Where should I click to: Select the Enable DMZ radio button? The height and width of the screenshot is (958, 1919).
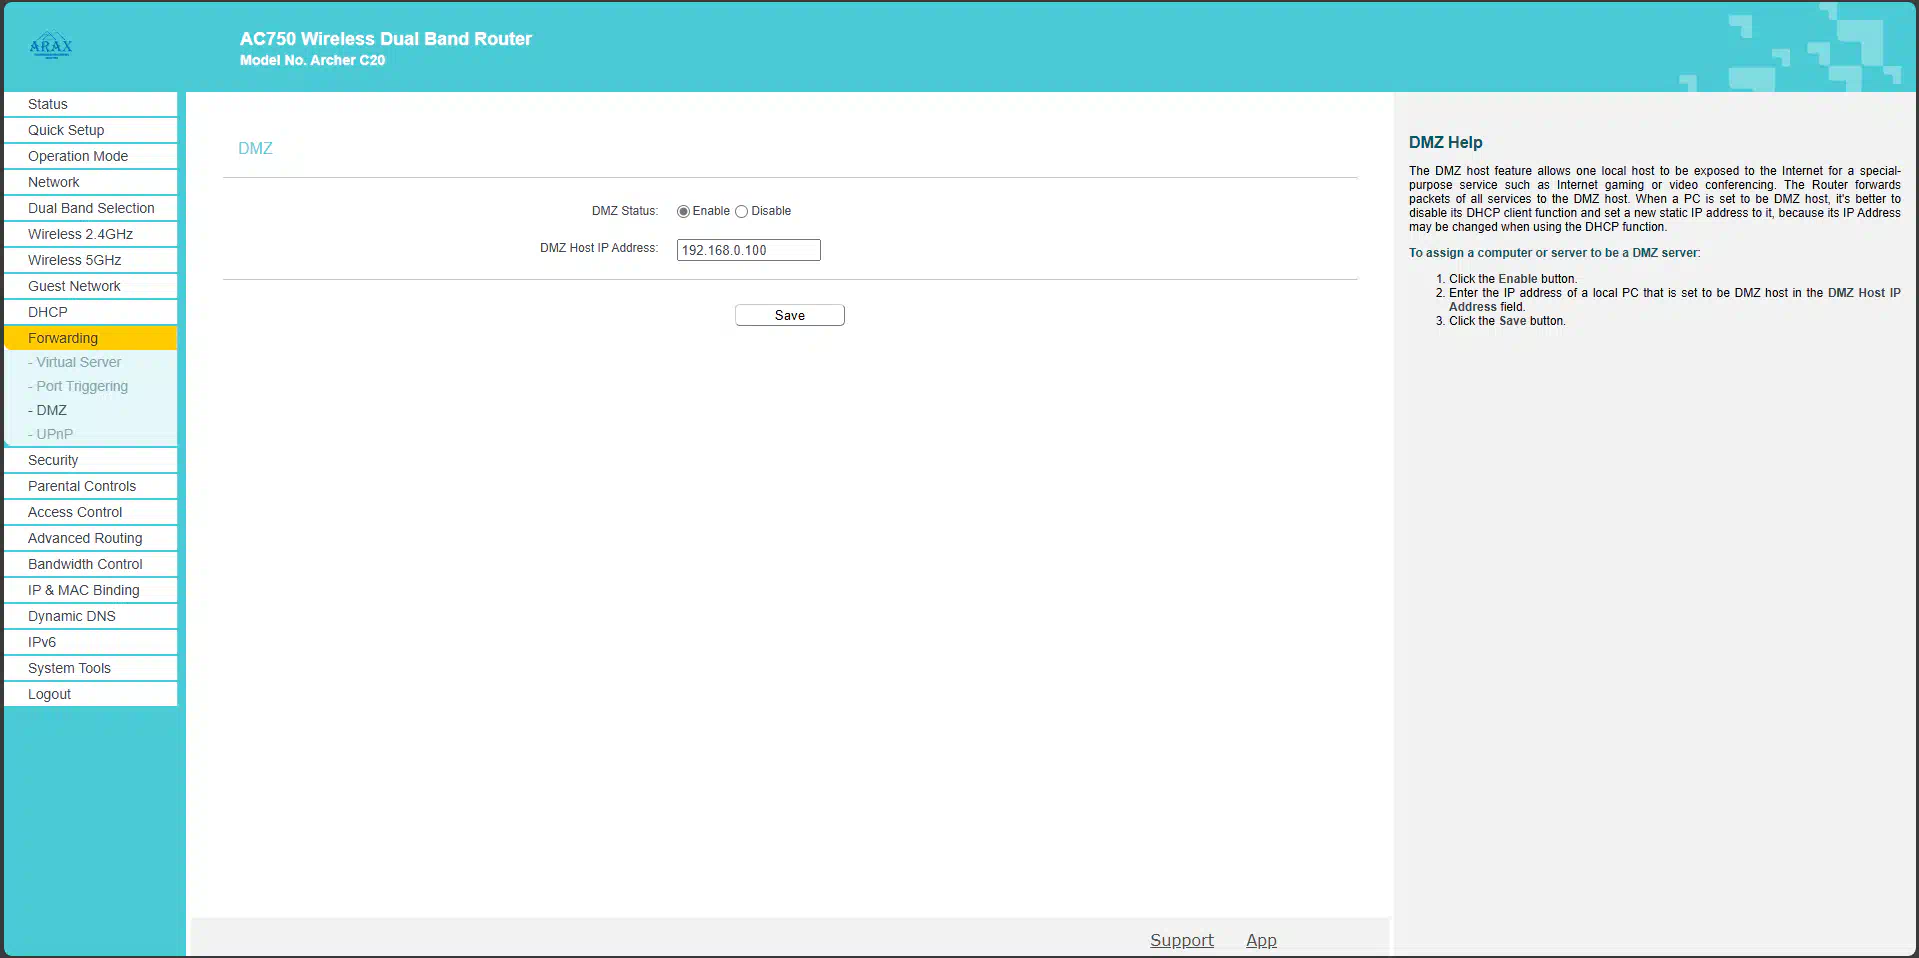pos(683,211)
